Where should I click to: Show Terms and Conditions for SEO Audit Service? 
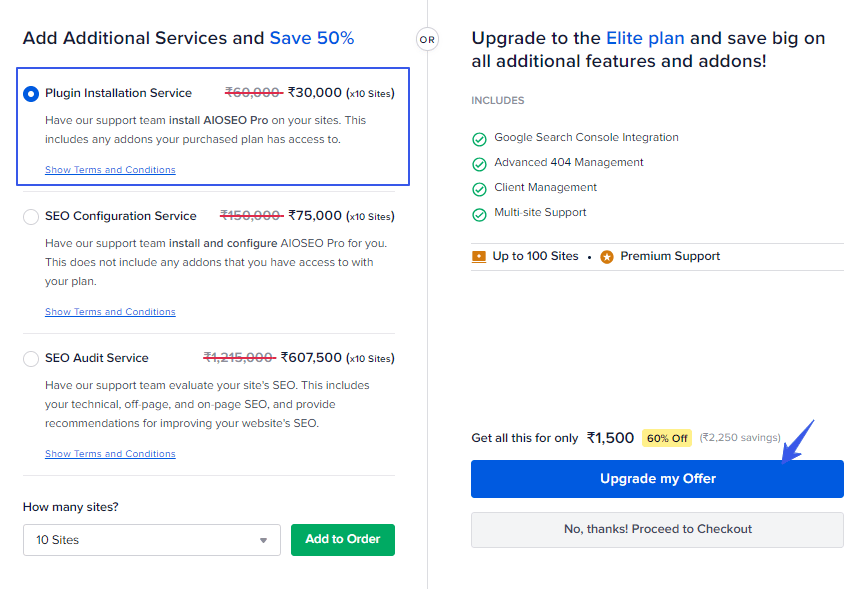pos(110,454)
